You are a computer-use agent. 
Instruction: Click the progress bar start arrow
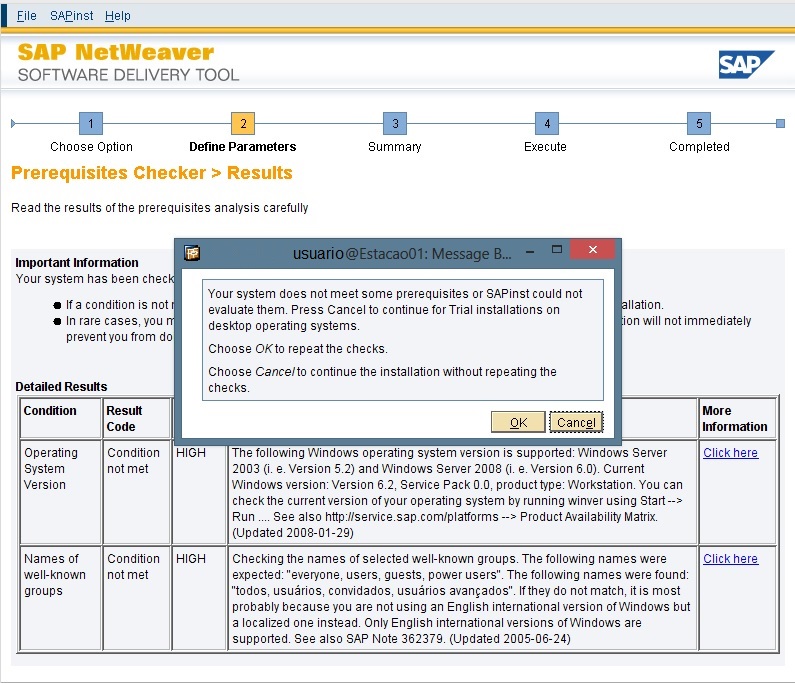[x=13, y=124]
